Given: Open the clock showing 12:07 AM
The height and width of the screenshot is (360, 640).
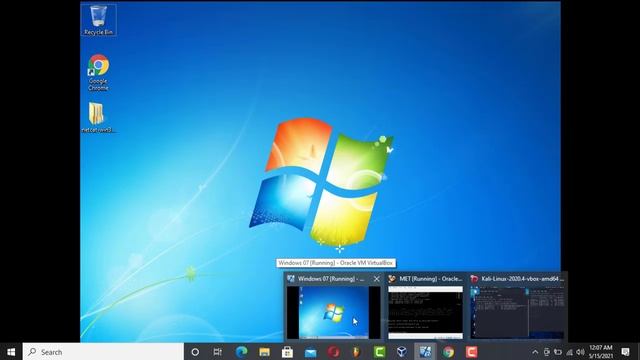Looking at the screenshot, I should 600,352.
